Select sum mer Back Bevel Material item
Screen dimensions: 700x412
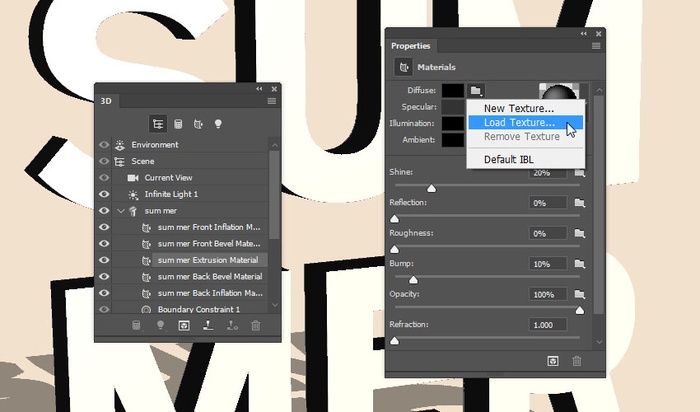[210, 277]
